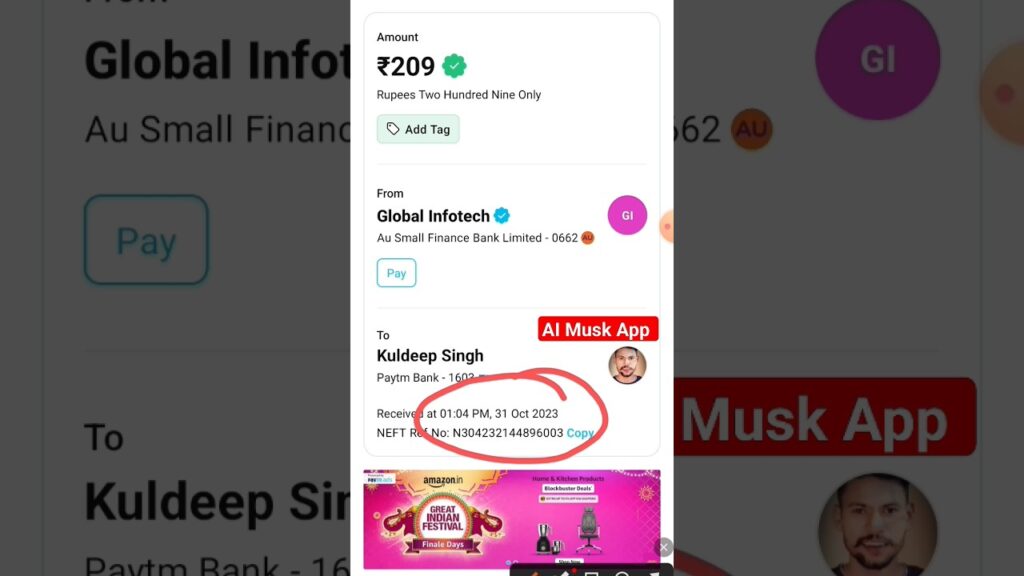Tap the Global Infotech sender name in the card
Viewport: 1024px width, 576px height.
pyautogui.click(x=433, y=216)
